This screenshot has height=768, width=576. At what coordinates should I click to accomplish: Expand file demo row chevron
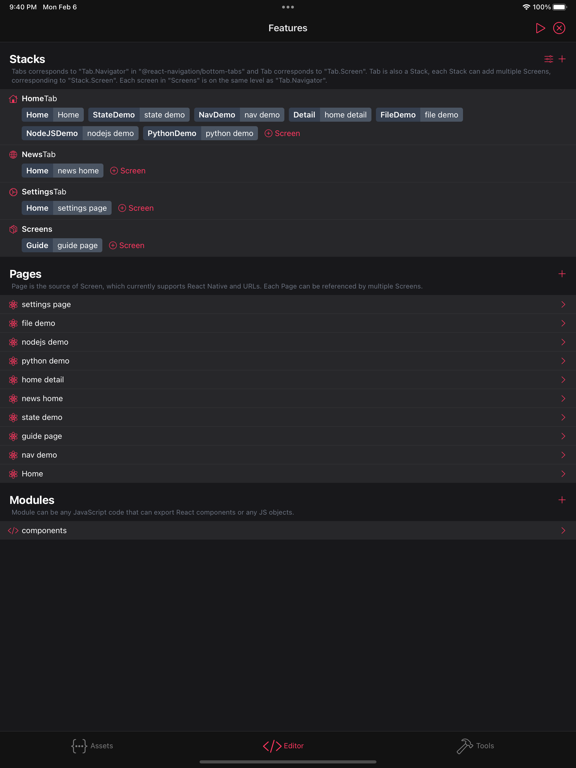tap(563, 323)
